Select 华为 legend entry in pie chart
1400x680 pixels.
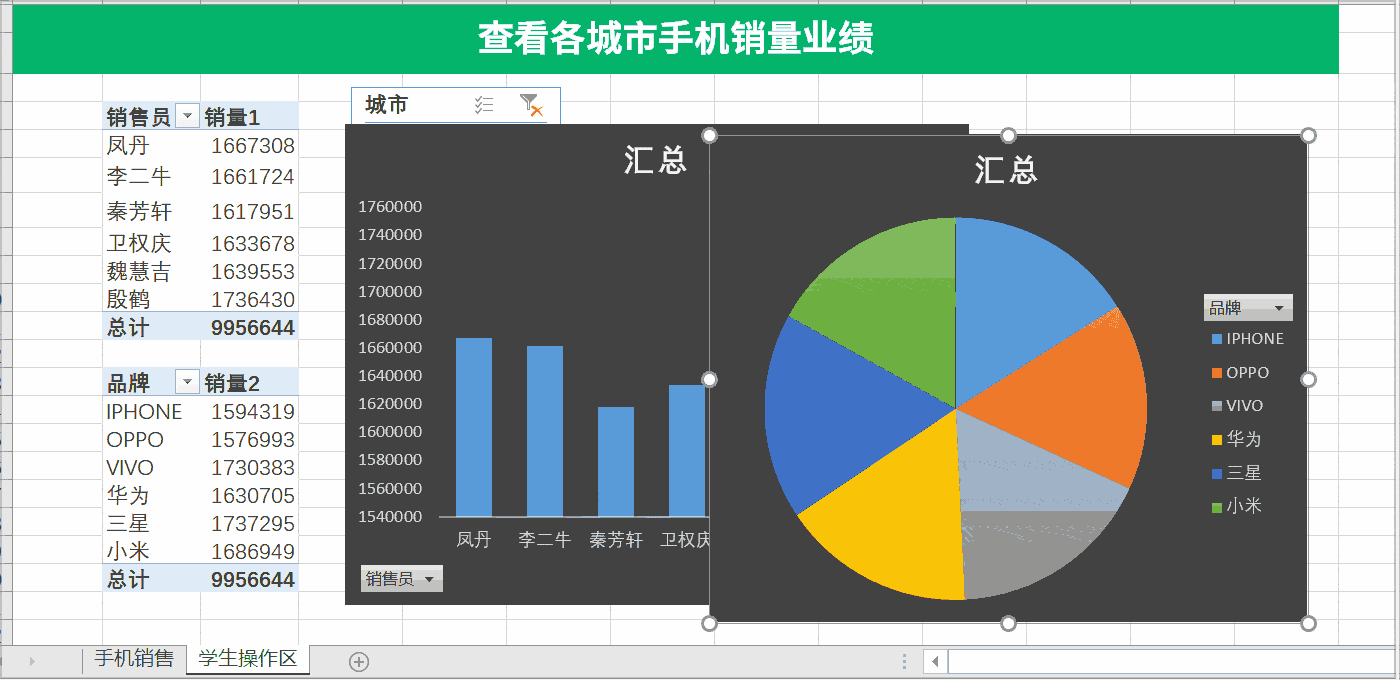tap(1237, 439)
